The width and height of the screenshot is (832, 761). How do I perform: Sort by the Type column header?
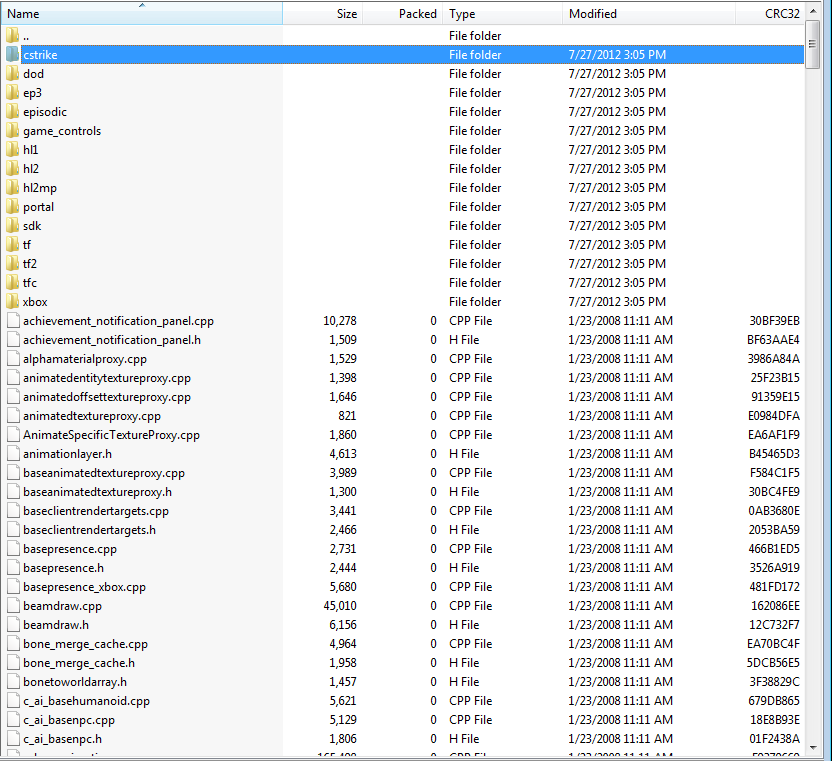coord(502,14)
